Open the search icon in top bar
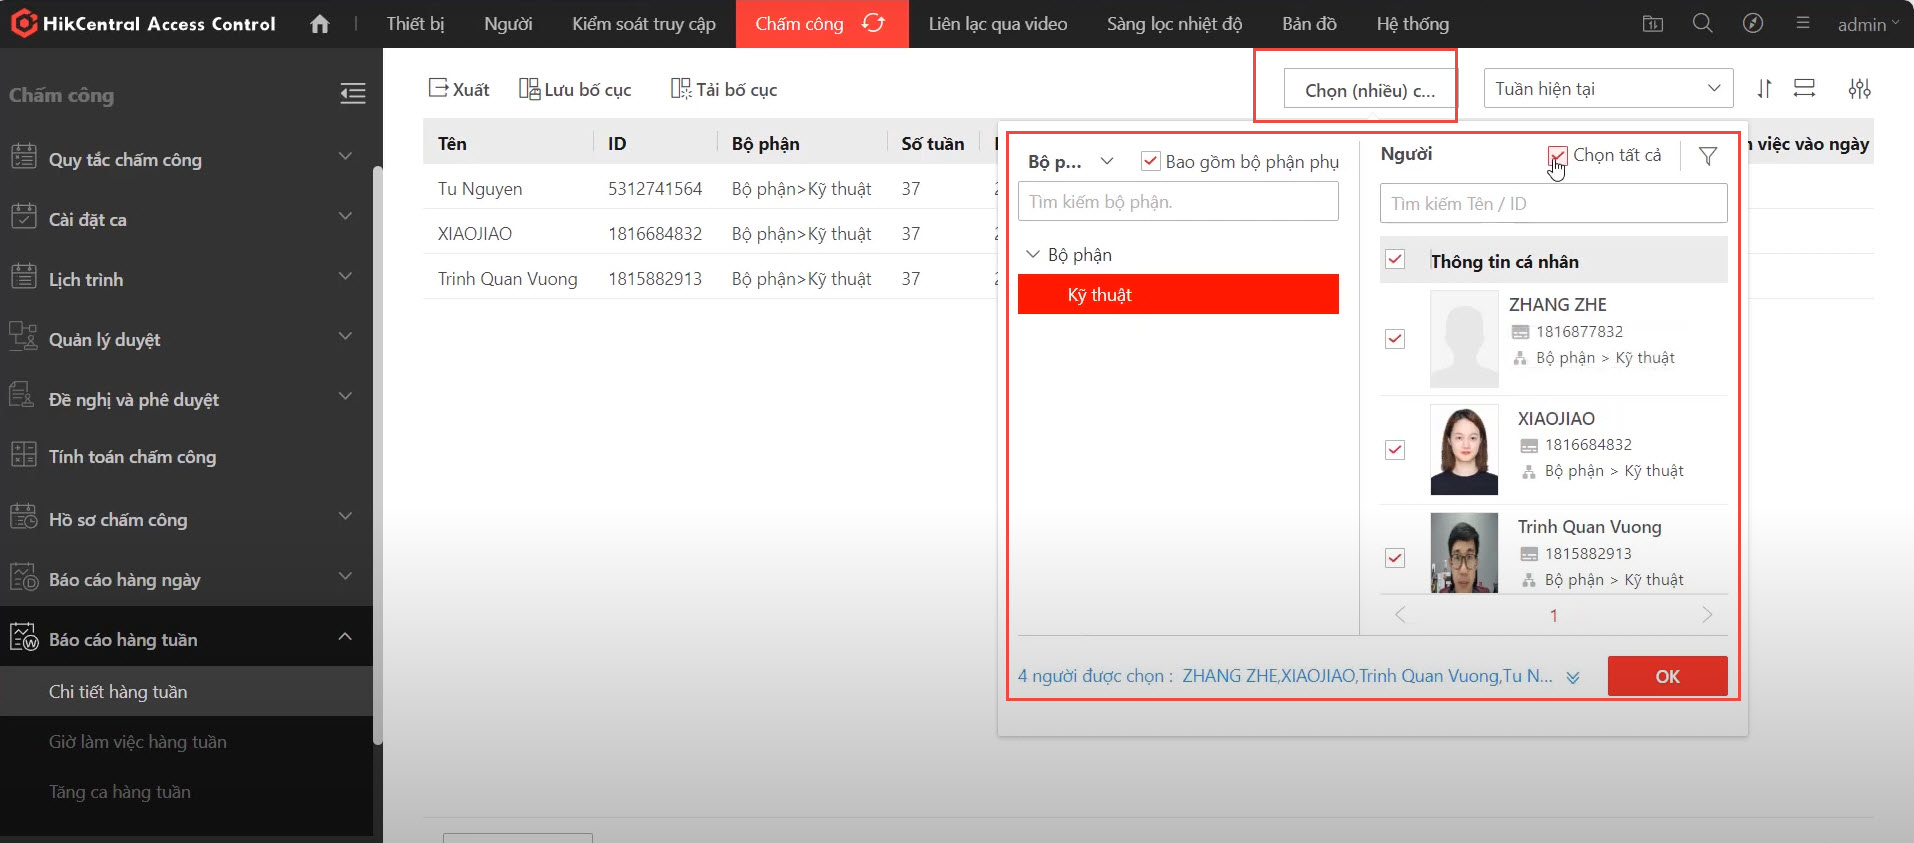1914x843 pixels. pos(1702,23)
